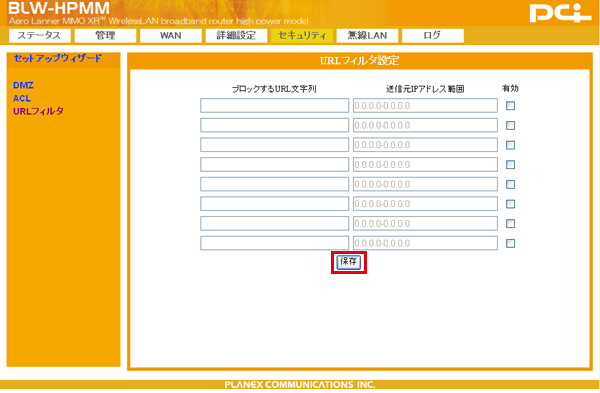Go to the 詳細設定 tab

tap(236, 36)
